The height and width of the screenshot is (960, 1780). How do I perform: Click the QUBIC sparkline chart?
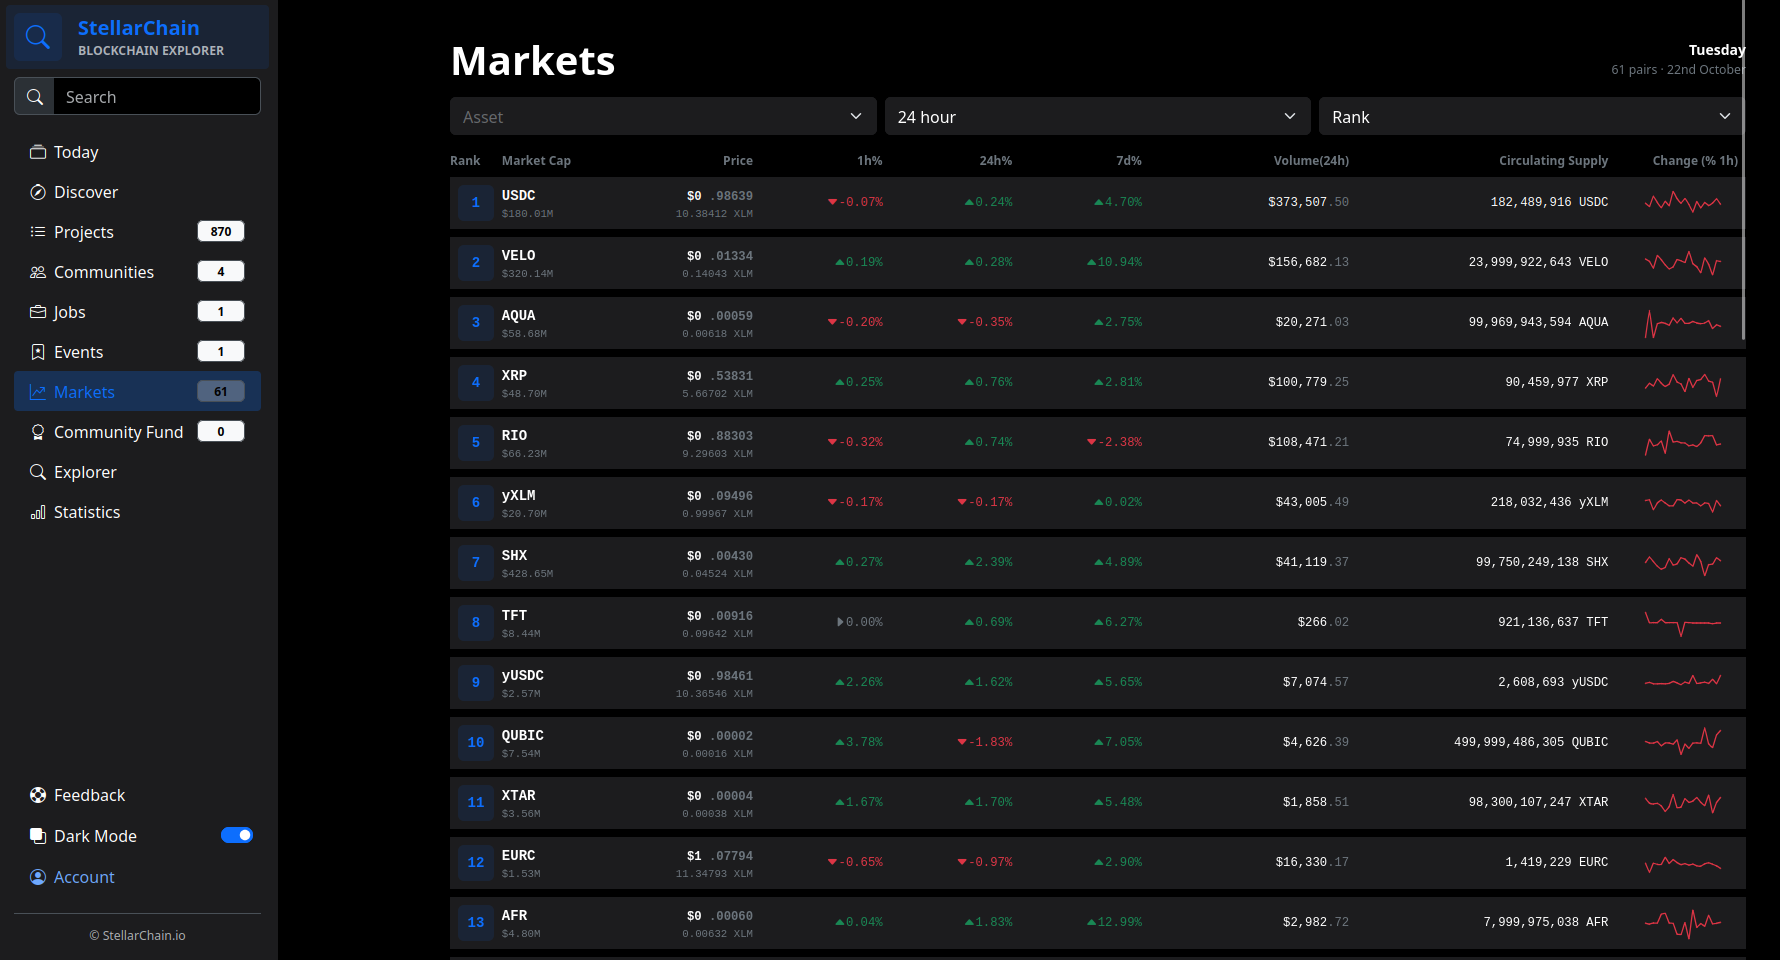1683,742
